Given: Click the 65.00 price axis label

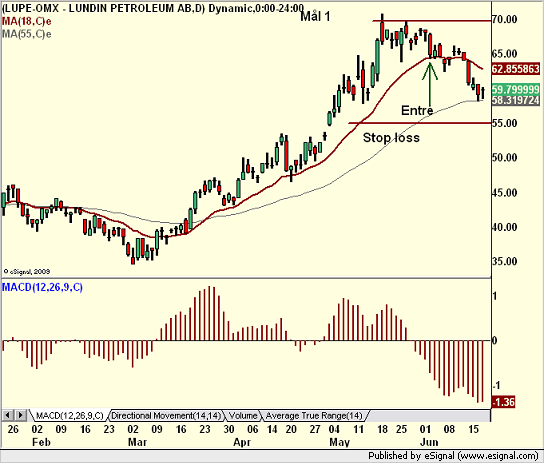Looking at the screenshot, I should tap(504, 54).
